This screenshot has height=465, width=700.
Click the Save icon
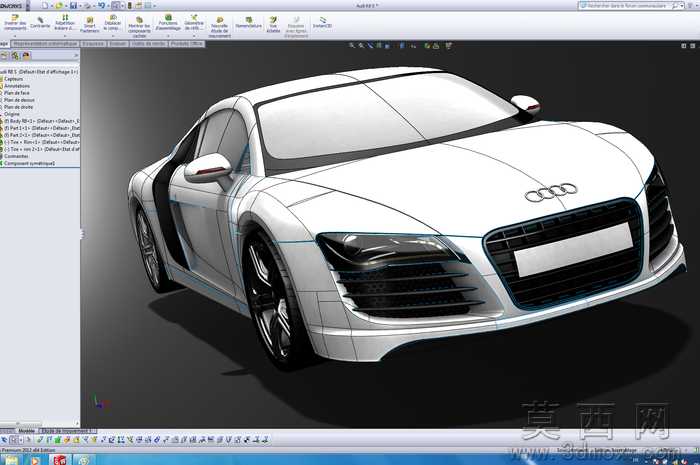point(74,5)
